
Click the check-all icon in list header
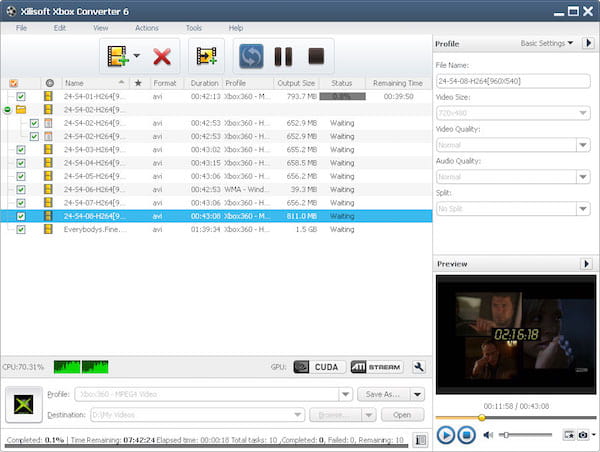pos(13,83)
